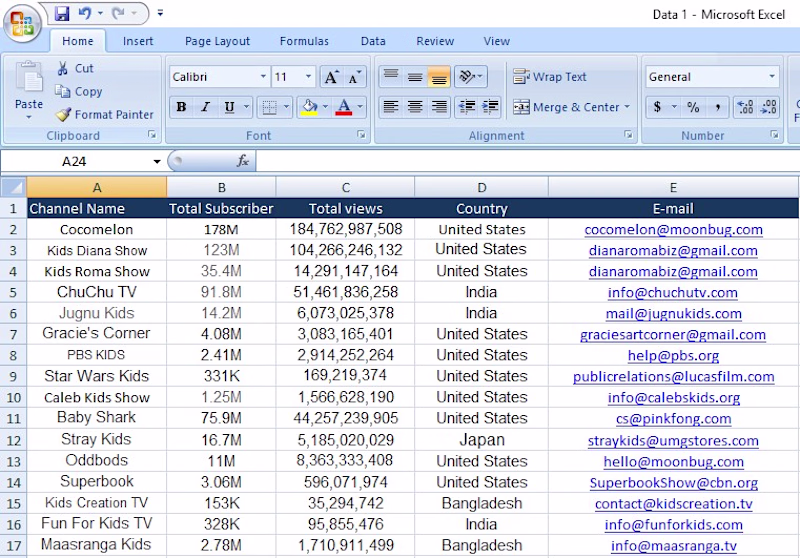Cut the selected cells
The height and width of the screenshot is (558, 800).
coord(75,68)
